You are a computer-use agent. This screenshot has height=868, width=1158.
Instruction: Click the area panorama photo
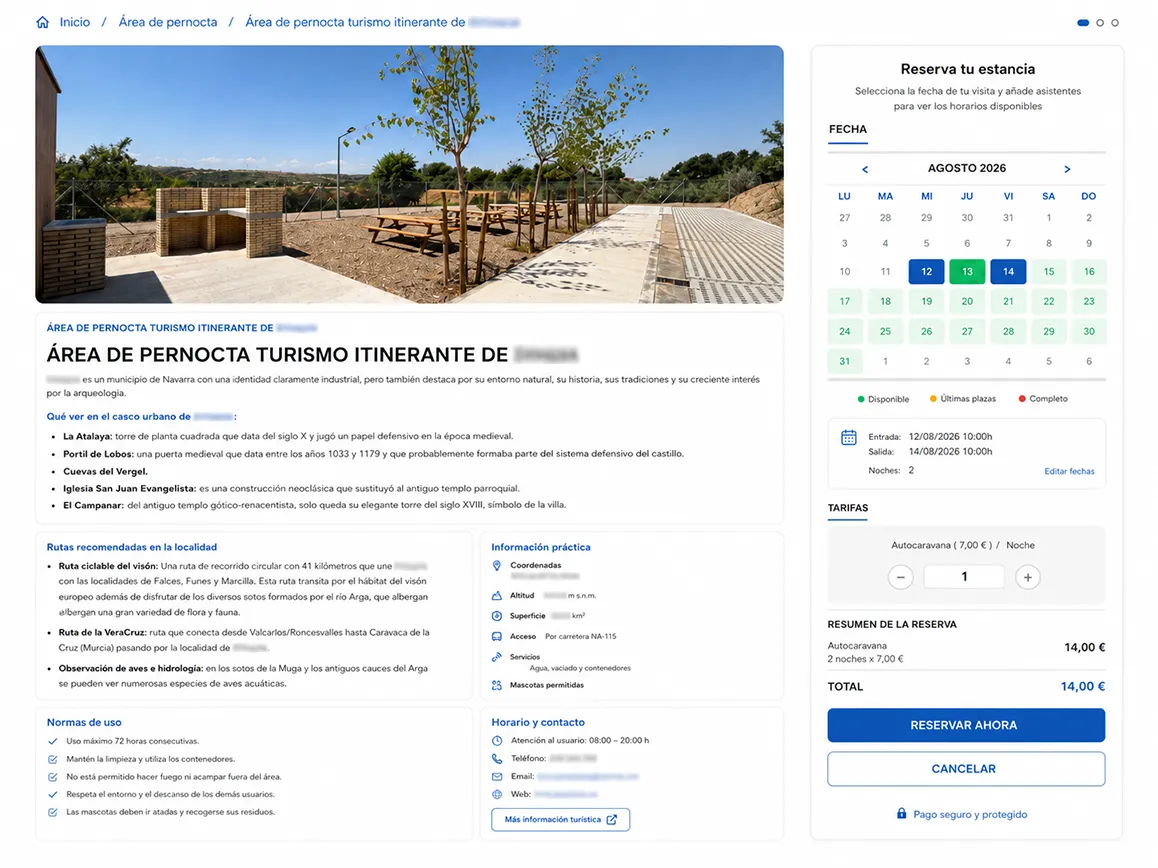(409, 174)
